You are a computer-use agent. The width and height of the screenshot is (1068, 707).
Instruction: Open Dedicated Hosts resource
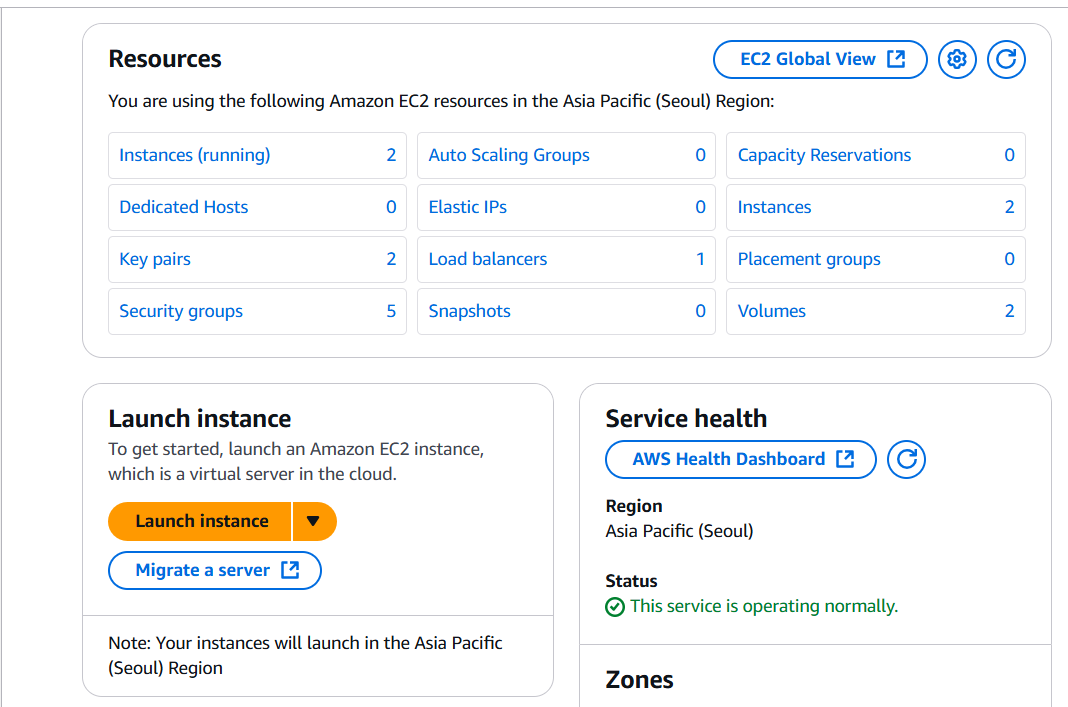(x=184, y=207)
